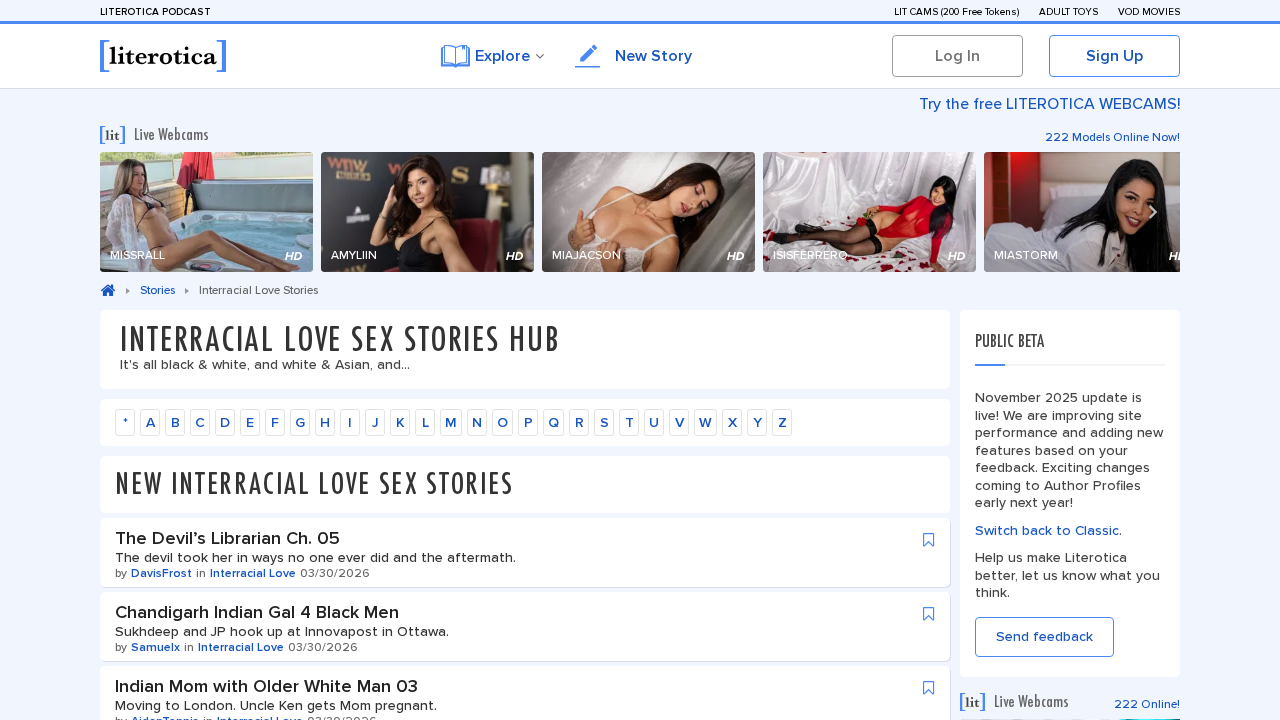Click 222 Models Online Now link
Viewport: 1280px width, 720px height.
tap(1112, 137)
